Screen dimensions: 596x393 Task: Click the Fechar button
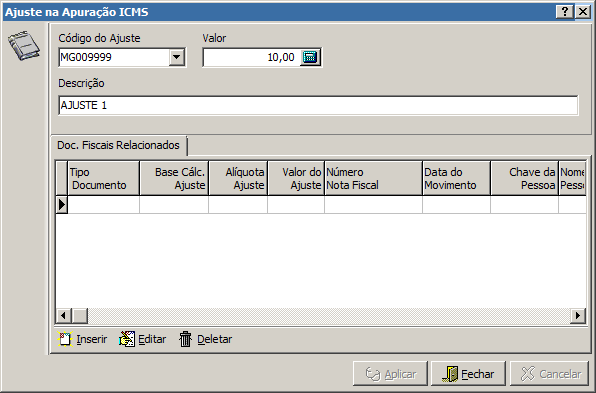tap(468, 374)
